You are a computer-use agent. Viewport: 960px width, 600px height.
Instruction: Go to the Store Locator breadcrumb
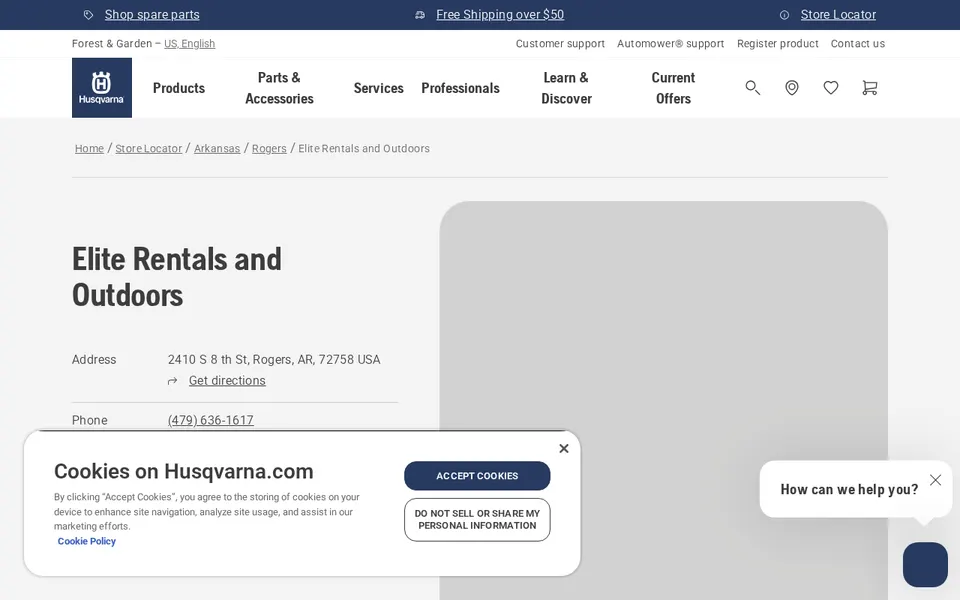pos(149,148)
